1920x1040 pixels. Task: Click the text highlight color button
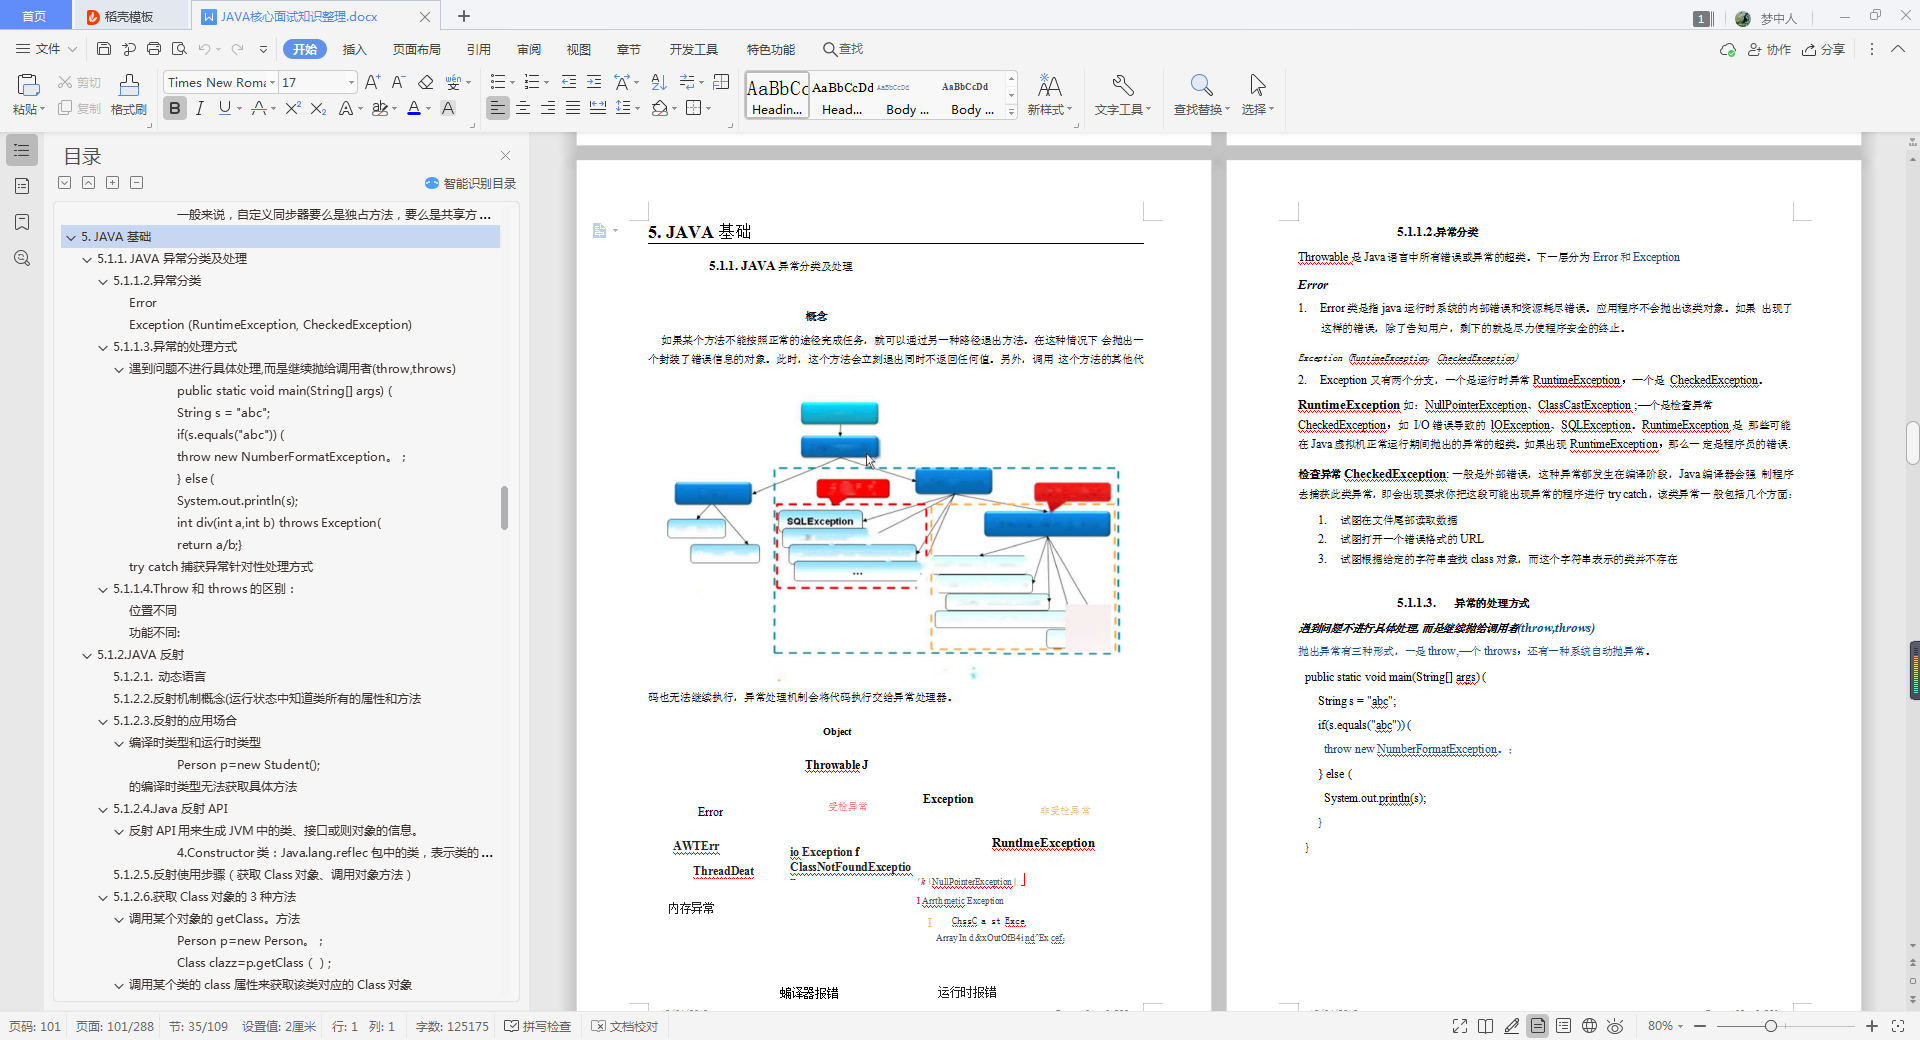coord(379,108)
